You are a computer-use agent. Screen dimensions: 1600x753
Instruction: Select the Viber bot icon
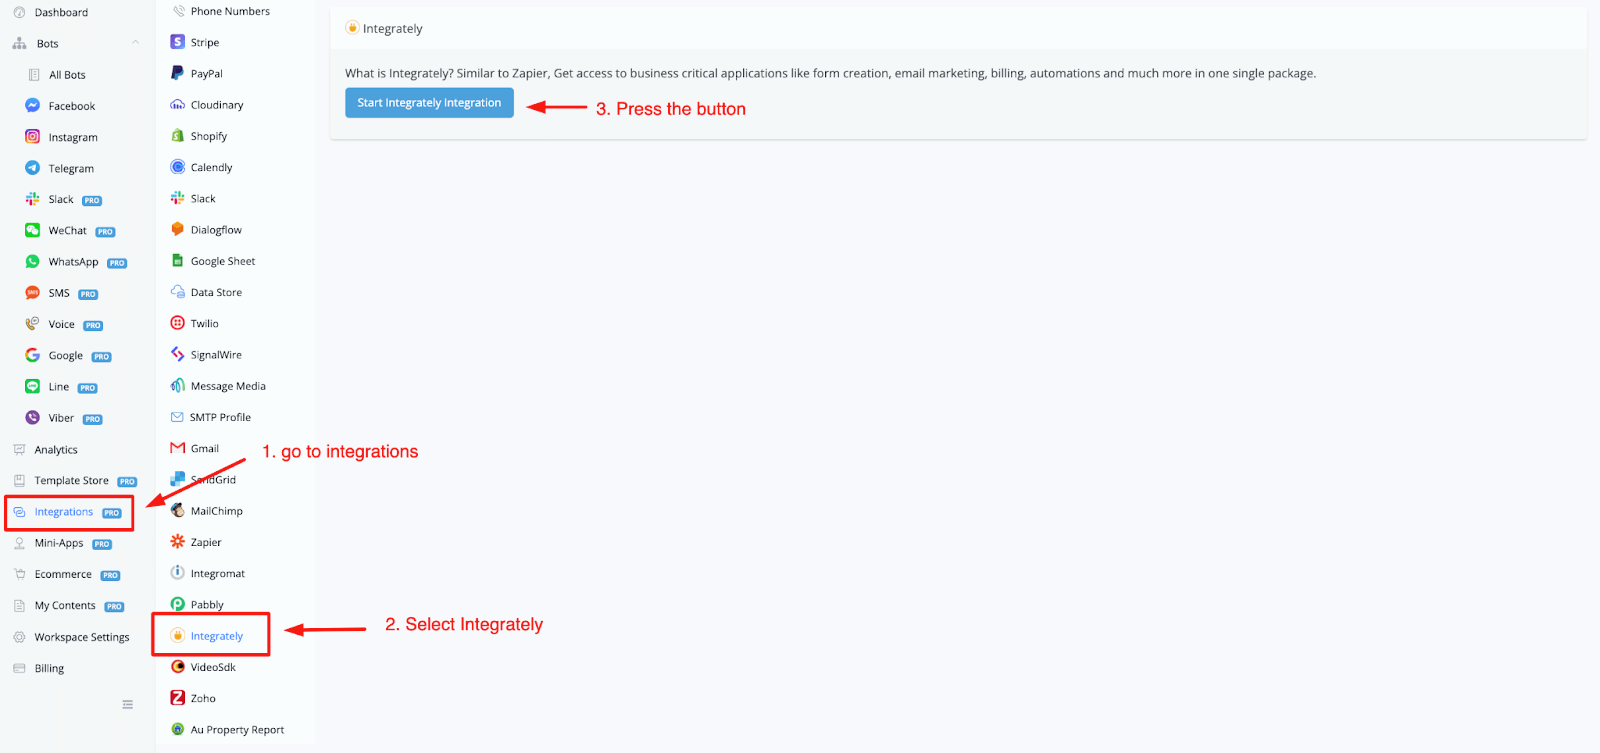pos(33,418)
